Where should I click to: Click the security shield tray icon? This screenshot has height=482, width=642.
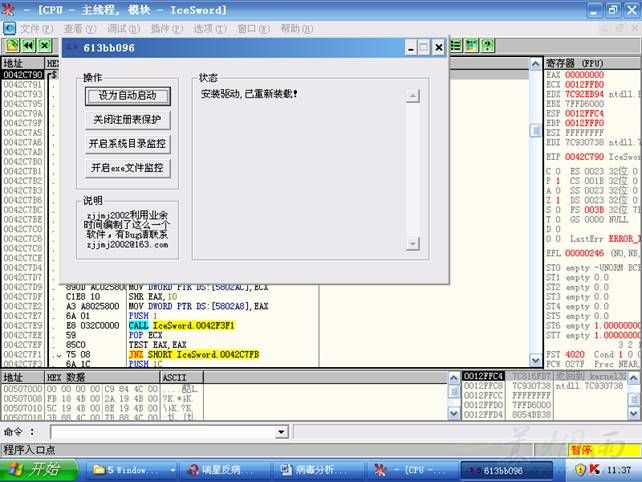(580, 469)
